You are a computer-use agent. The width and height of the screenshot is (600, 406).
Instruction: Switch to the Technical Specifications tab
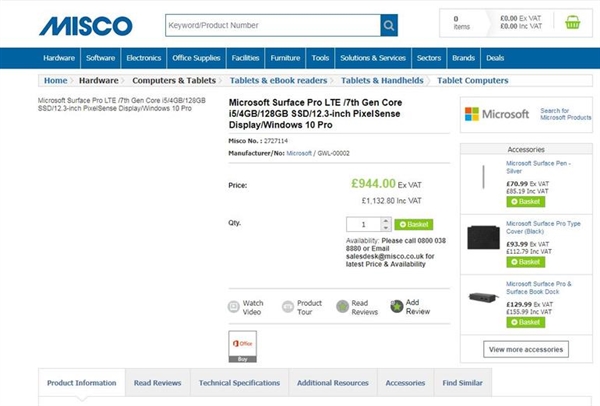pyautogui.click(x=238, y=382)
